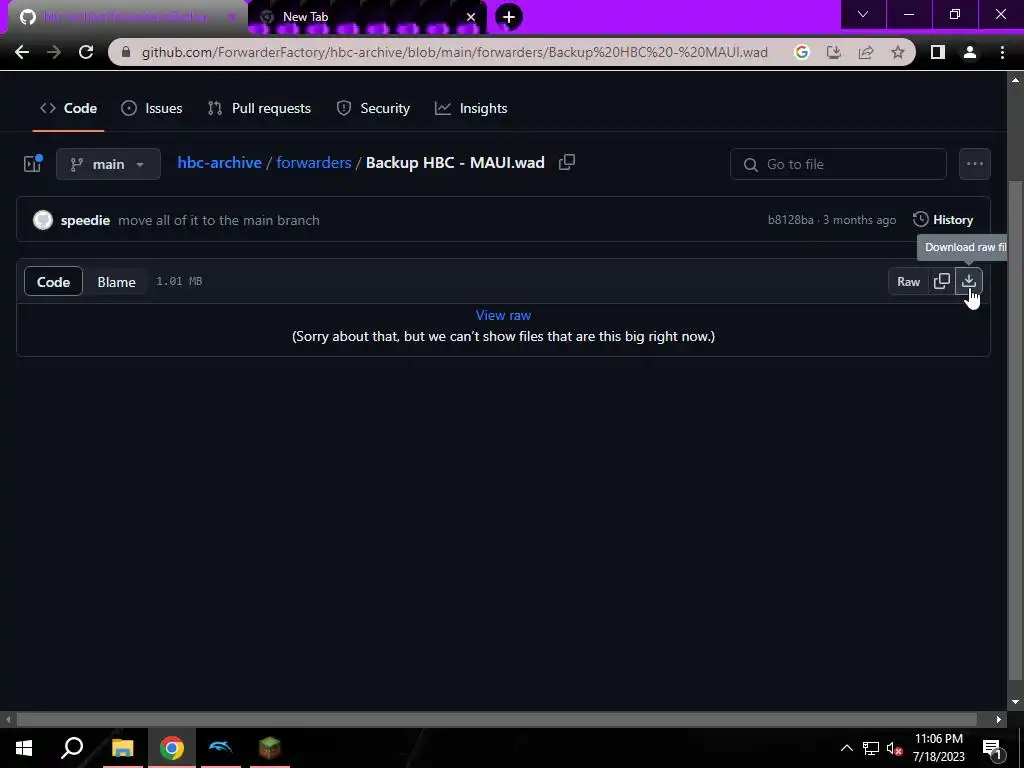Click the install app icon in address bar

[x=834, y=52]
